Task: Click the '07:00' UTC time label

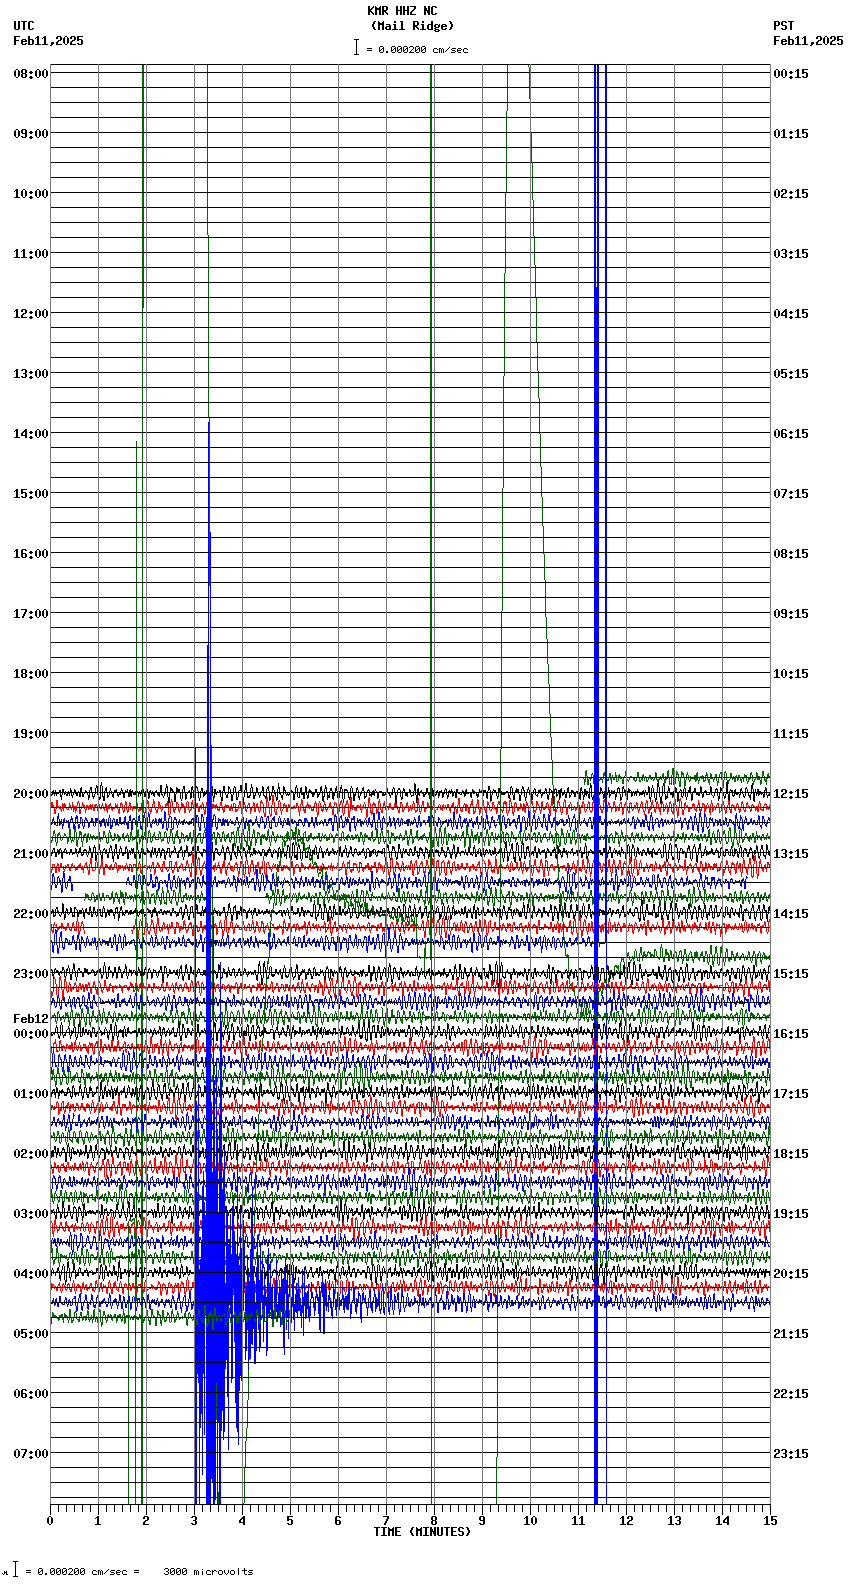Action: [31, 1454]
